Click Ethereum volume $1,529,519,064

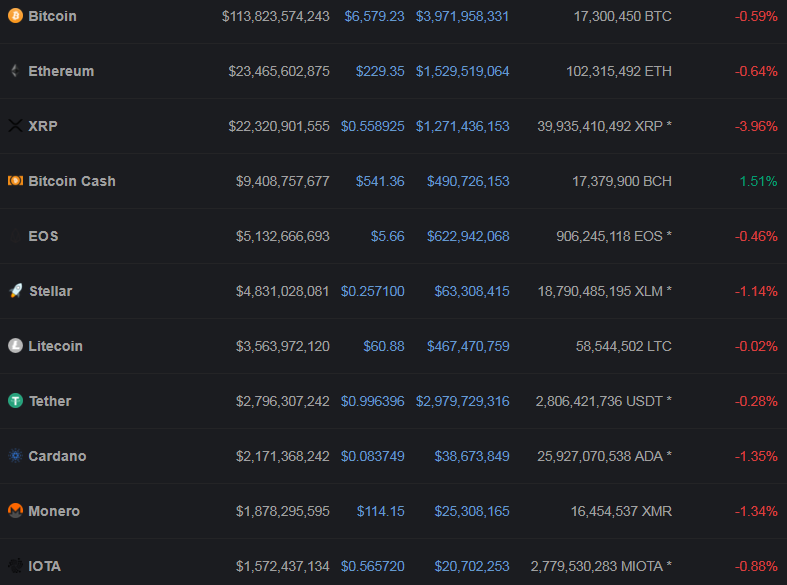click(462, 71)
